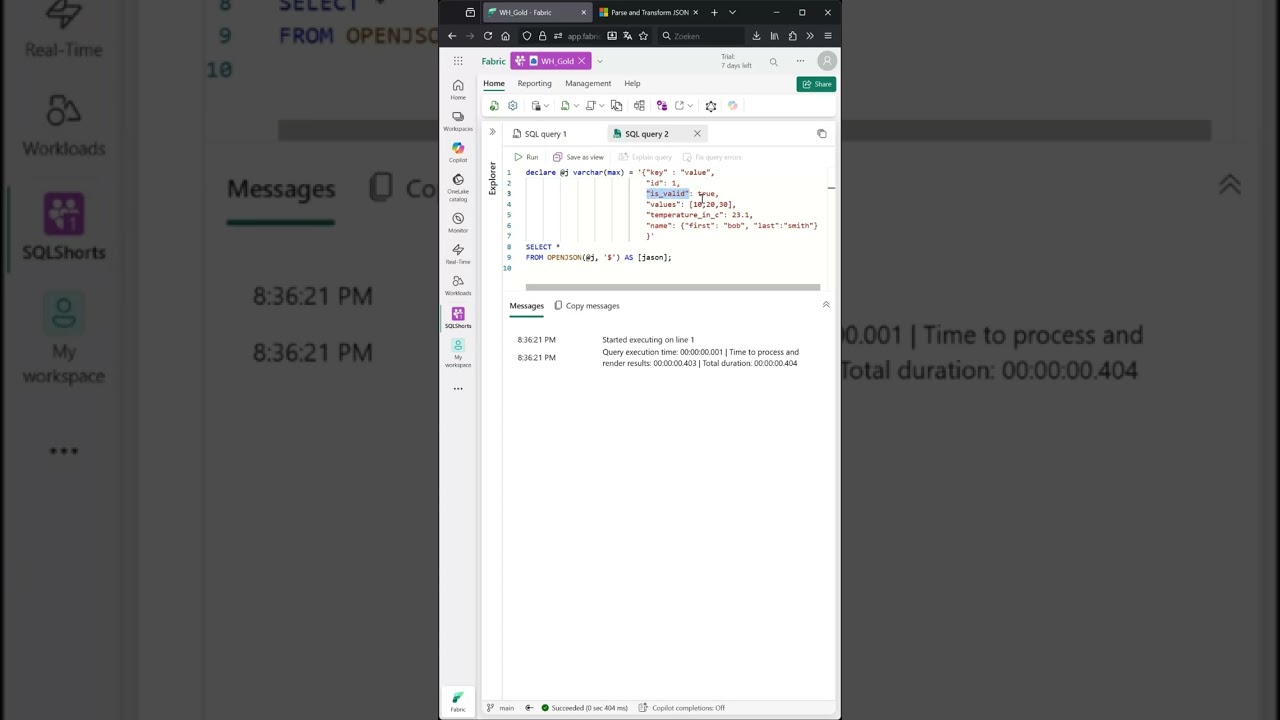Expand the workspace switcher chevron next to WH_Gold

[x=600, y=61]
